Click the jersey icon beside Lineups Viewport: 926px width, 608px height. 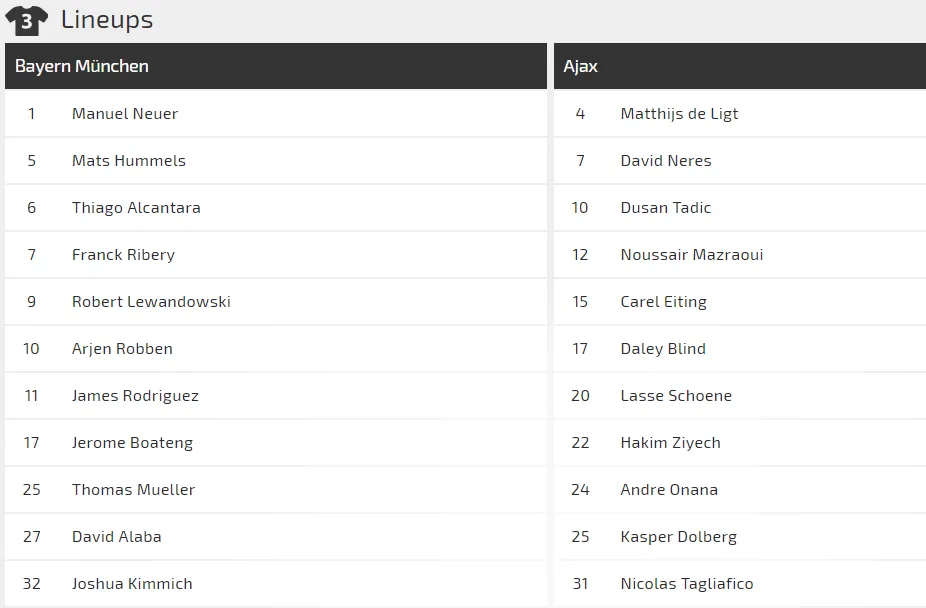tap(27, 20)
